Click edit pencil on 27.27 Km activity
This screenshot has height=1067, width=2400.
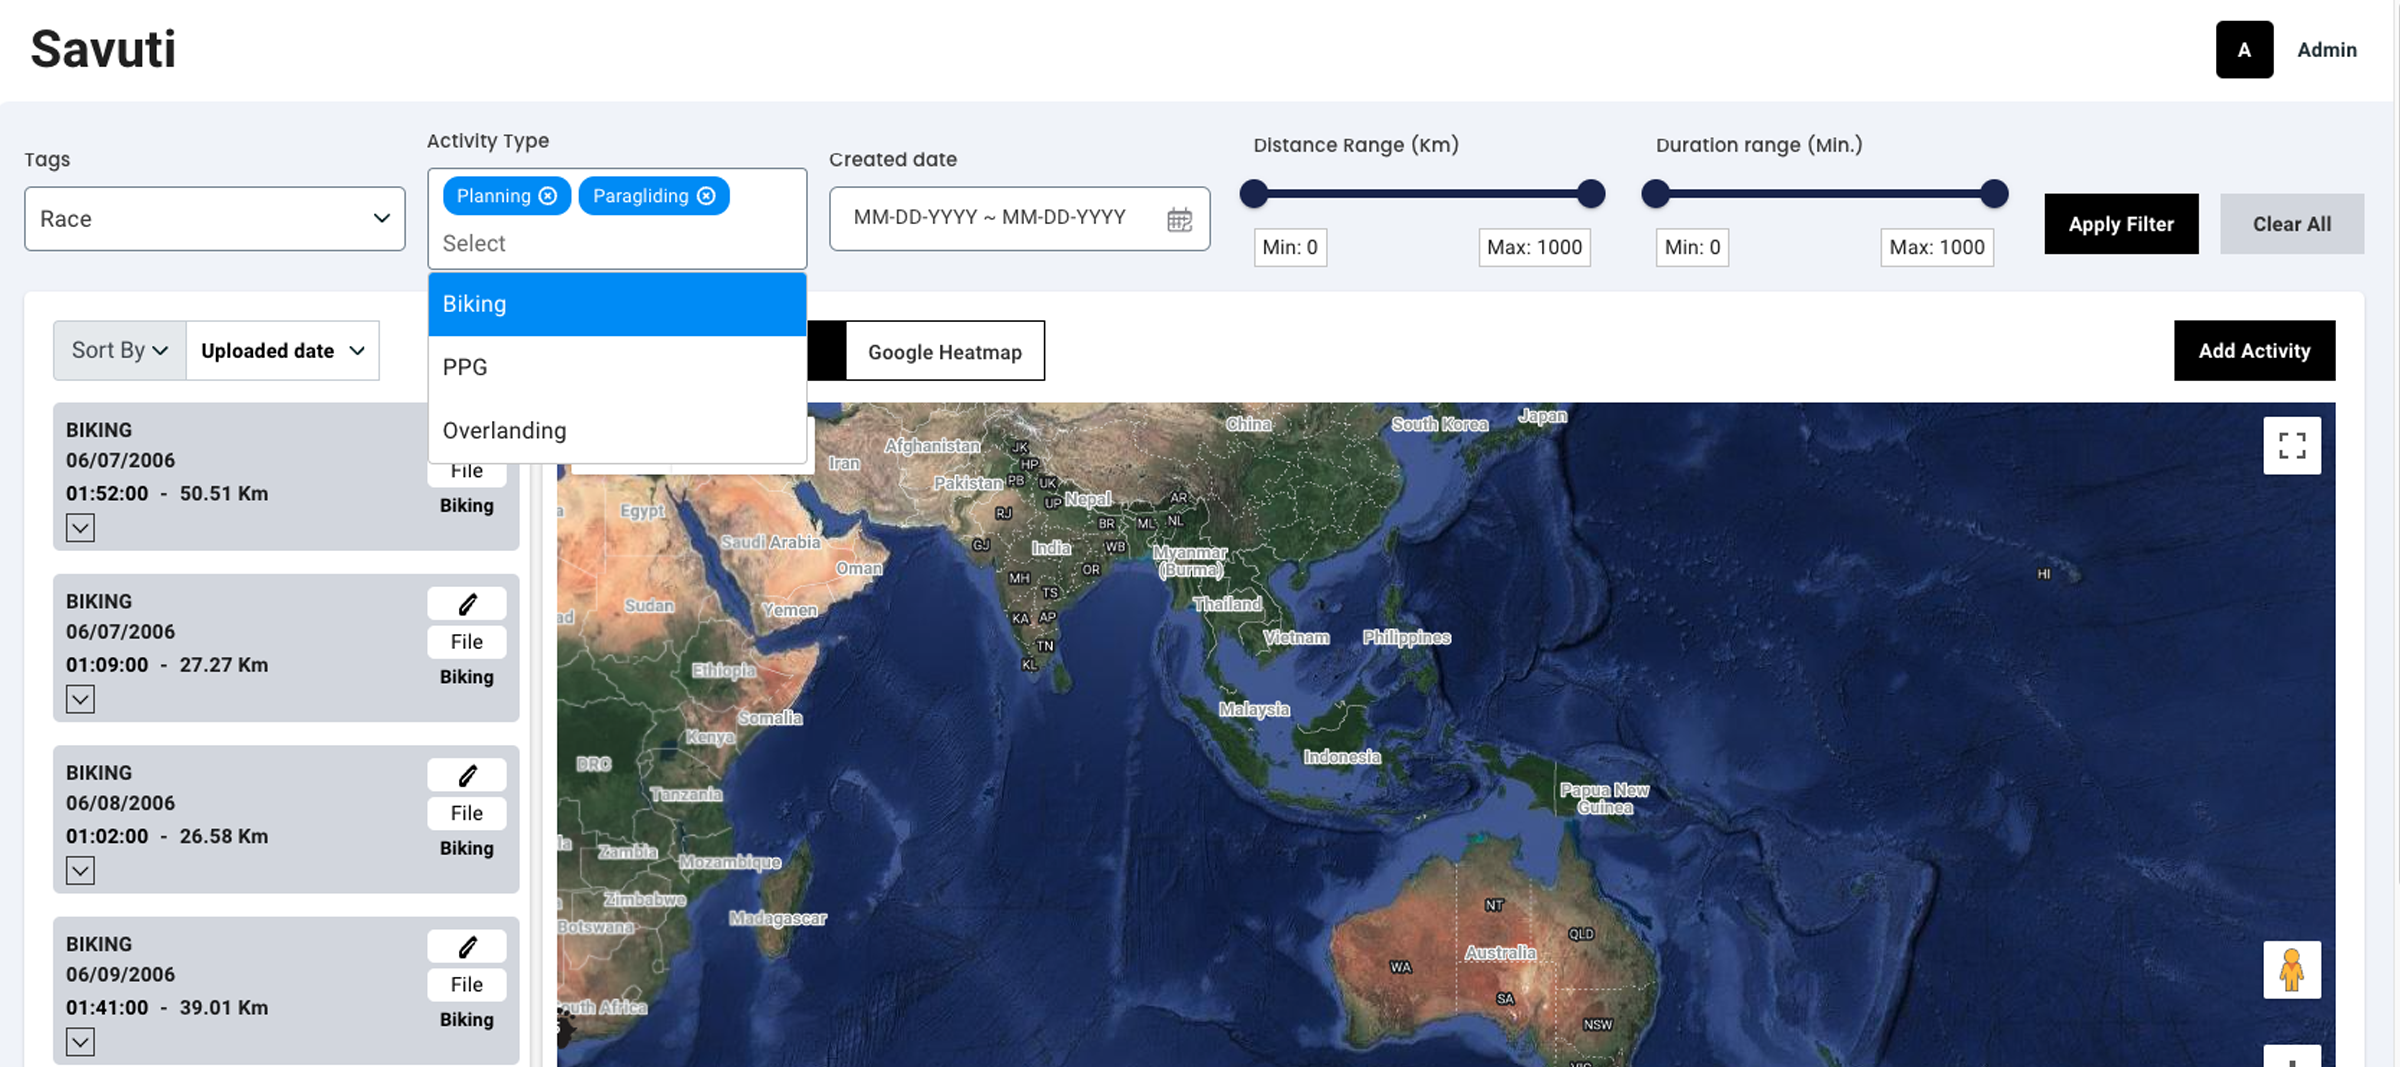tap(467, 604)
